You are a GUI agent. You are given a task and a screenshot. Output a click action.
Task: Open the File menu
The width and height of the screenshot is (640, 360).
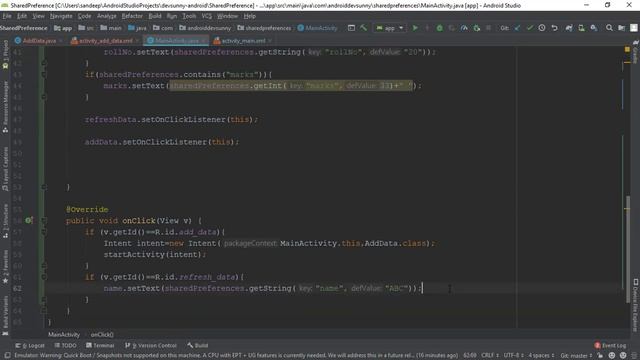pyautogui.click(x=7, y=16)
